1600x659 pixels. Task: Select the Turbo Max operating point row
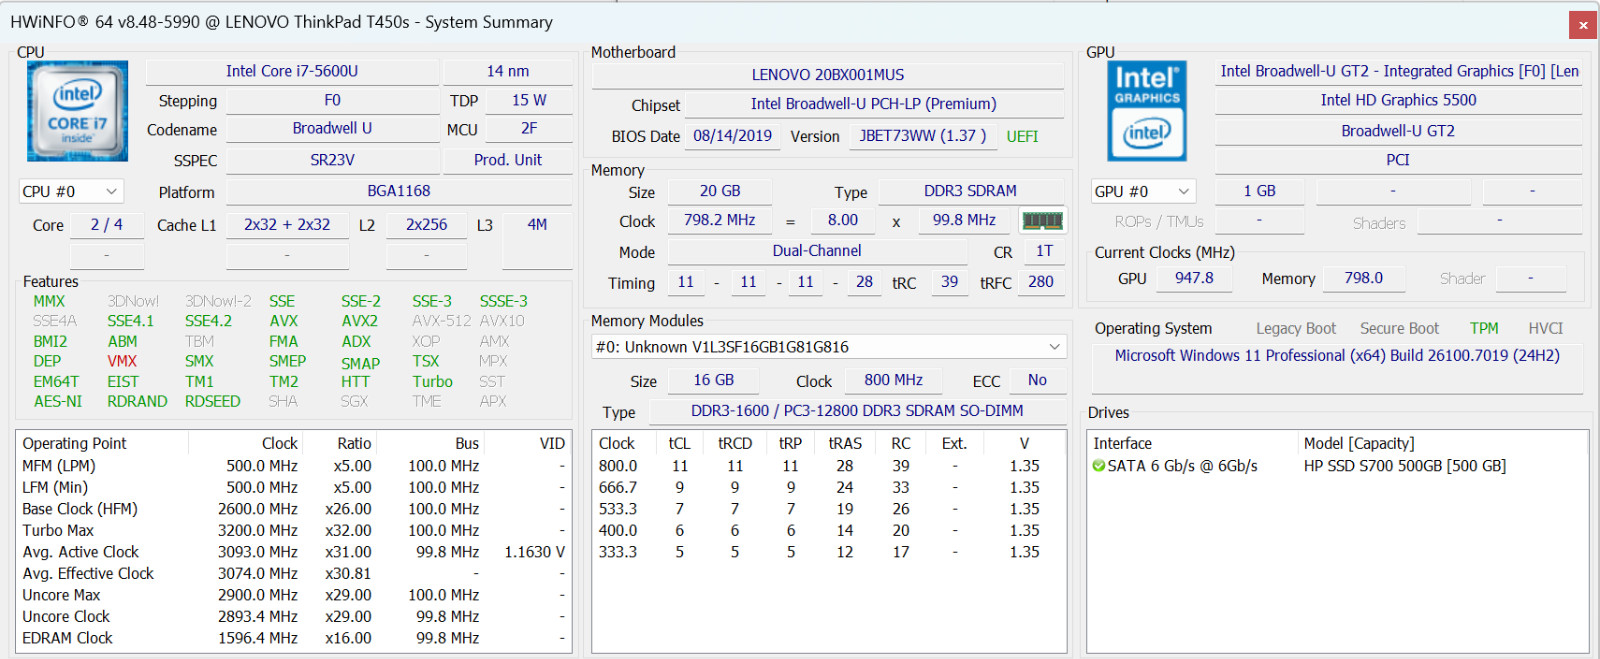[x=294, y=531]
